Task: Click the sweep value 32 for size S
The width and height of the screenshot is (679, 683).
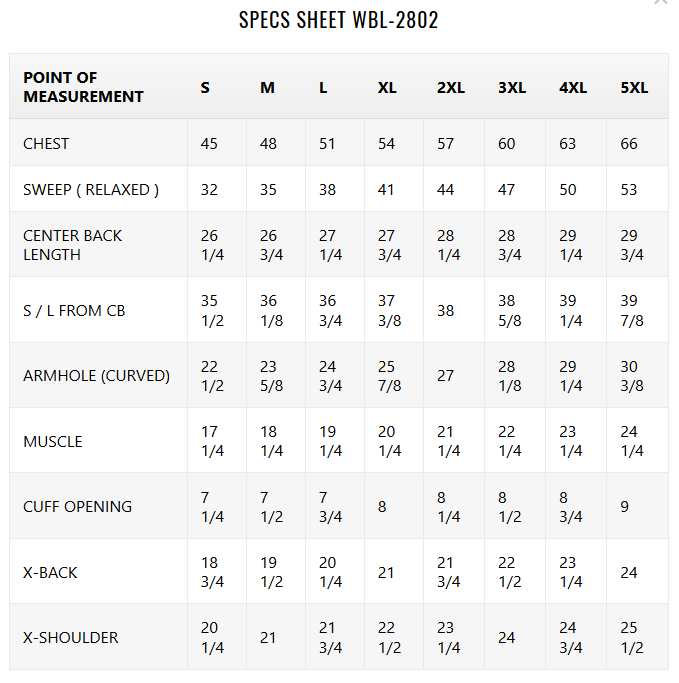Action: [x=209, y=189]
